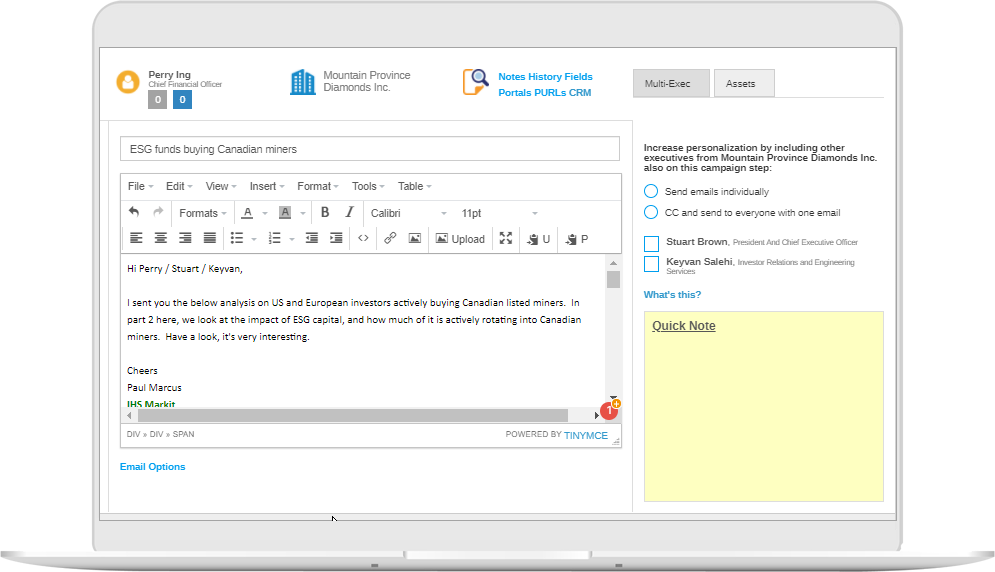Click the U paste toolbar button
995x572 pixels.
click(x=538, y=239)
